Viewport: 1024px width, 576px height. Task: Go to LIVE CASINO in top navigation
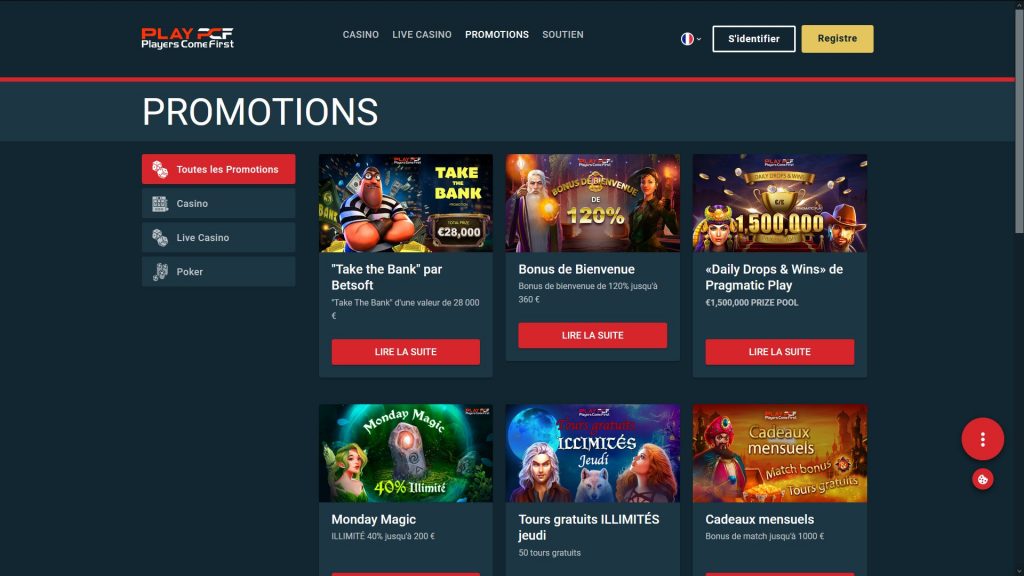pyautogui.click(x=422, y=35)
